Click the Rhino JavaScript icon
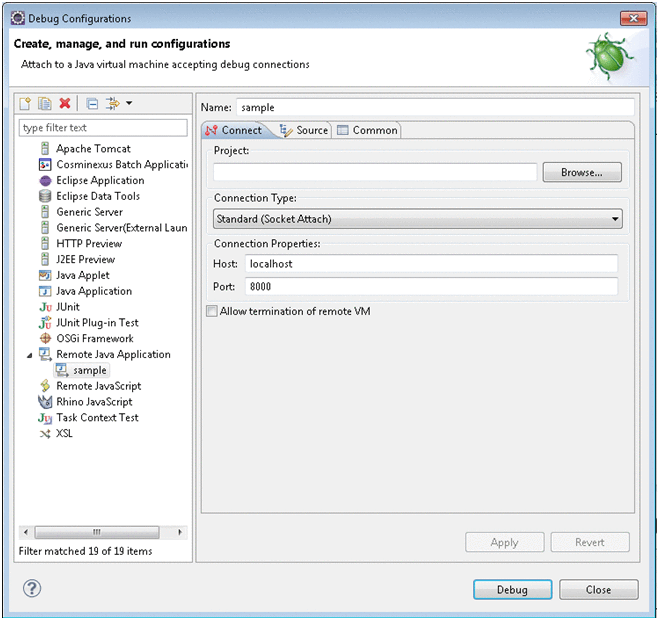660x621 pixels. [x=45, y=402]
